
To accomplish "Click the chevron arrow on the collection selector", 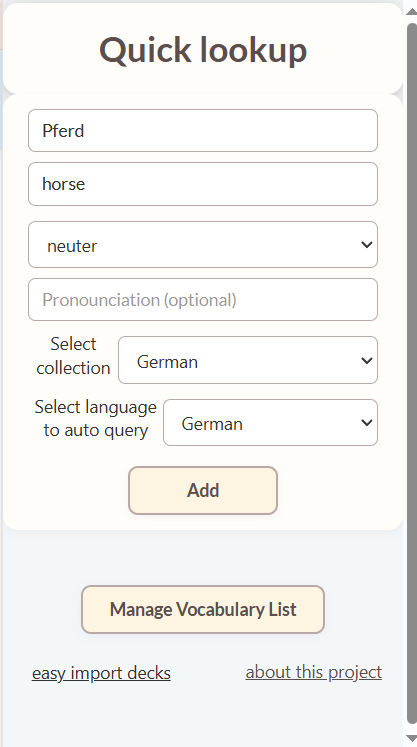I will coord(366,361).
